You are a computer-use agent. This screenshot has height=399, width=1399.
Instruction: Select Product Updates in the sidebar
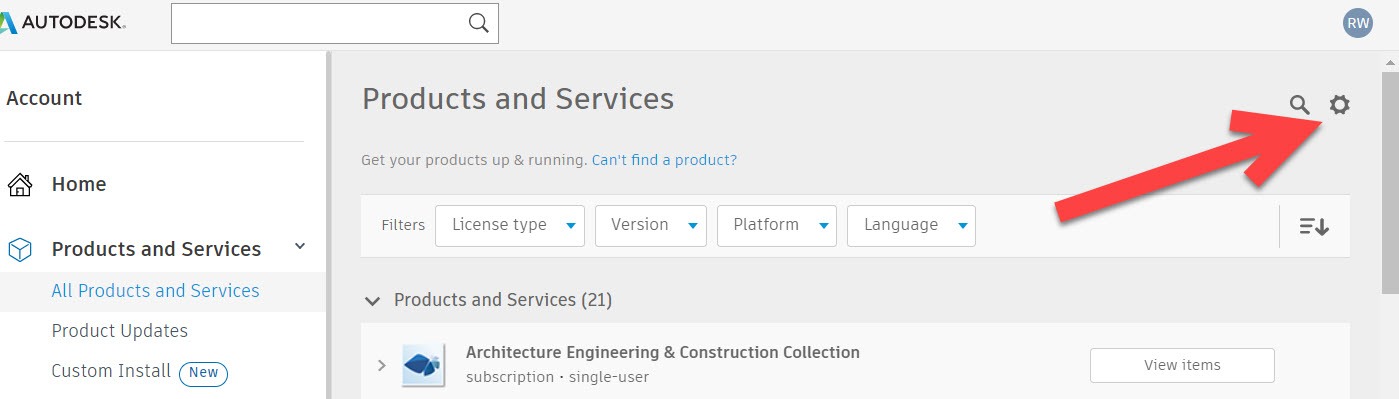coord(120,330)
